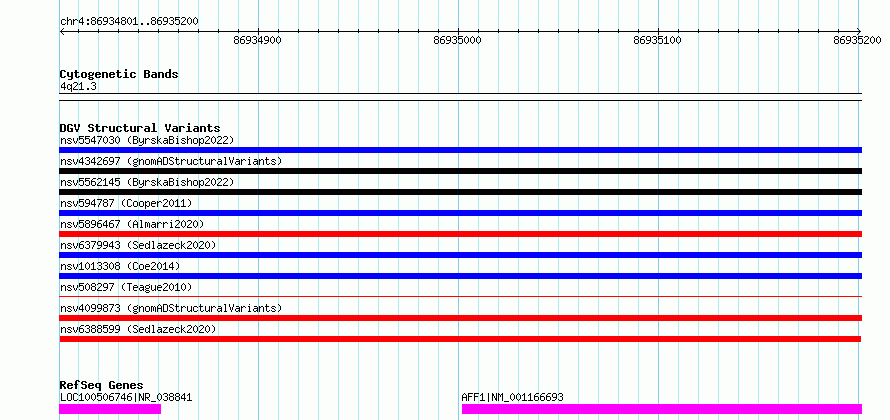Select the blue bar under nsv6379943
The width and height of the screenshot is (890, 420).
[x=460, y=255]
